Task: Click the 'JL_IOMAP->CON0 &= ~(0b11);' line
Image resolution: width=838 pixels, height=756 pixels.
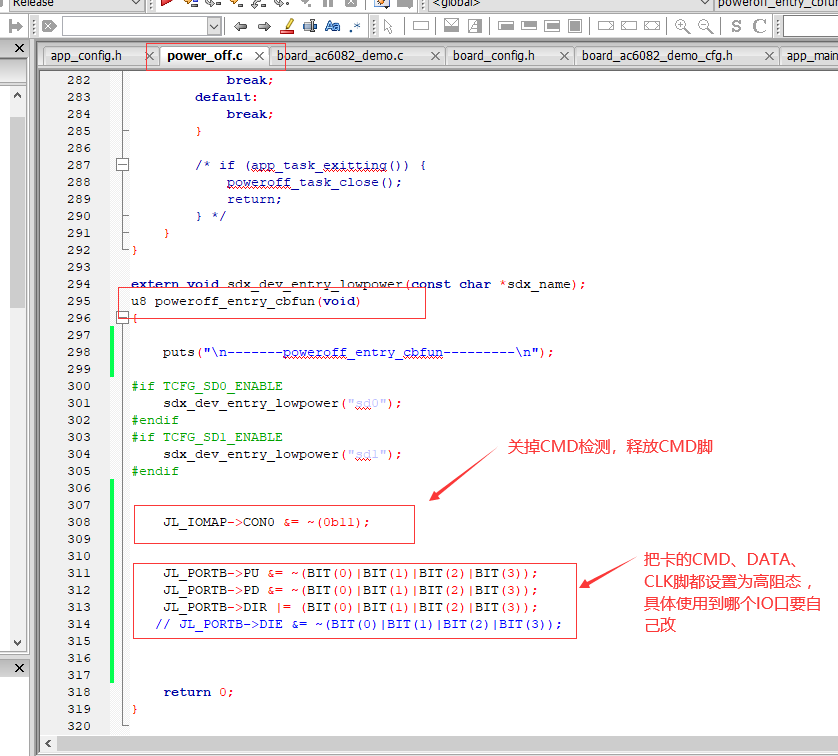Action: click(x=266, y=522)
